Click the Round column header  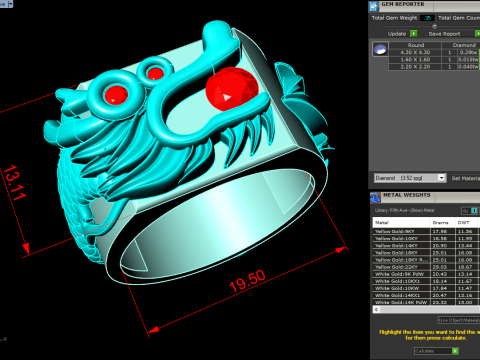pos(416,45)
